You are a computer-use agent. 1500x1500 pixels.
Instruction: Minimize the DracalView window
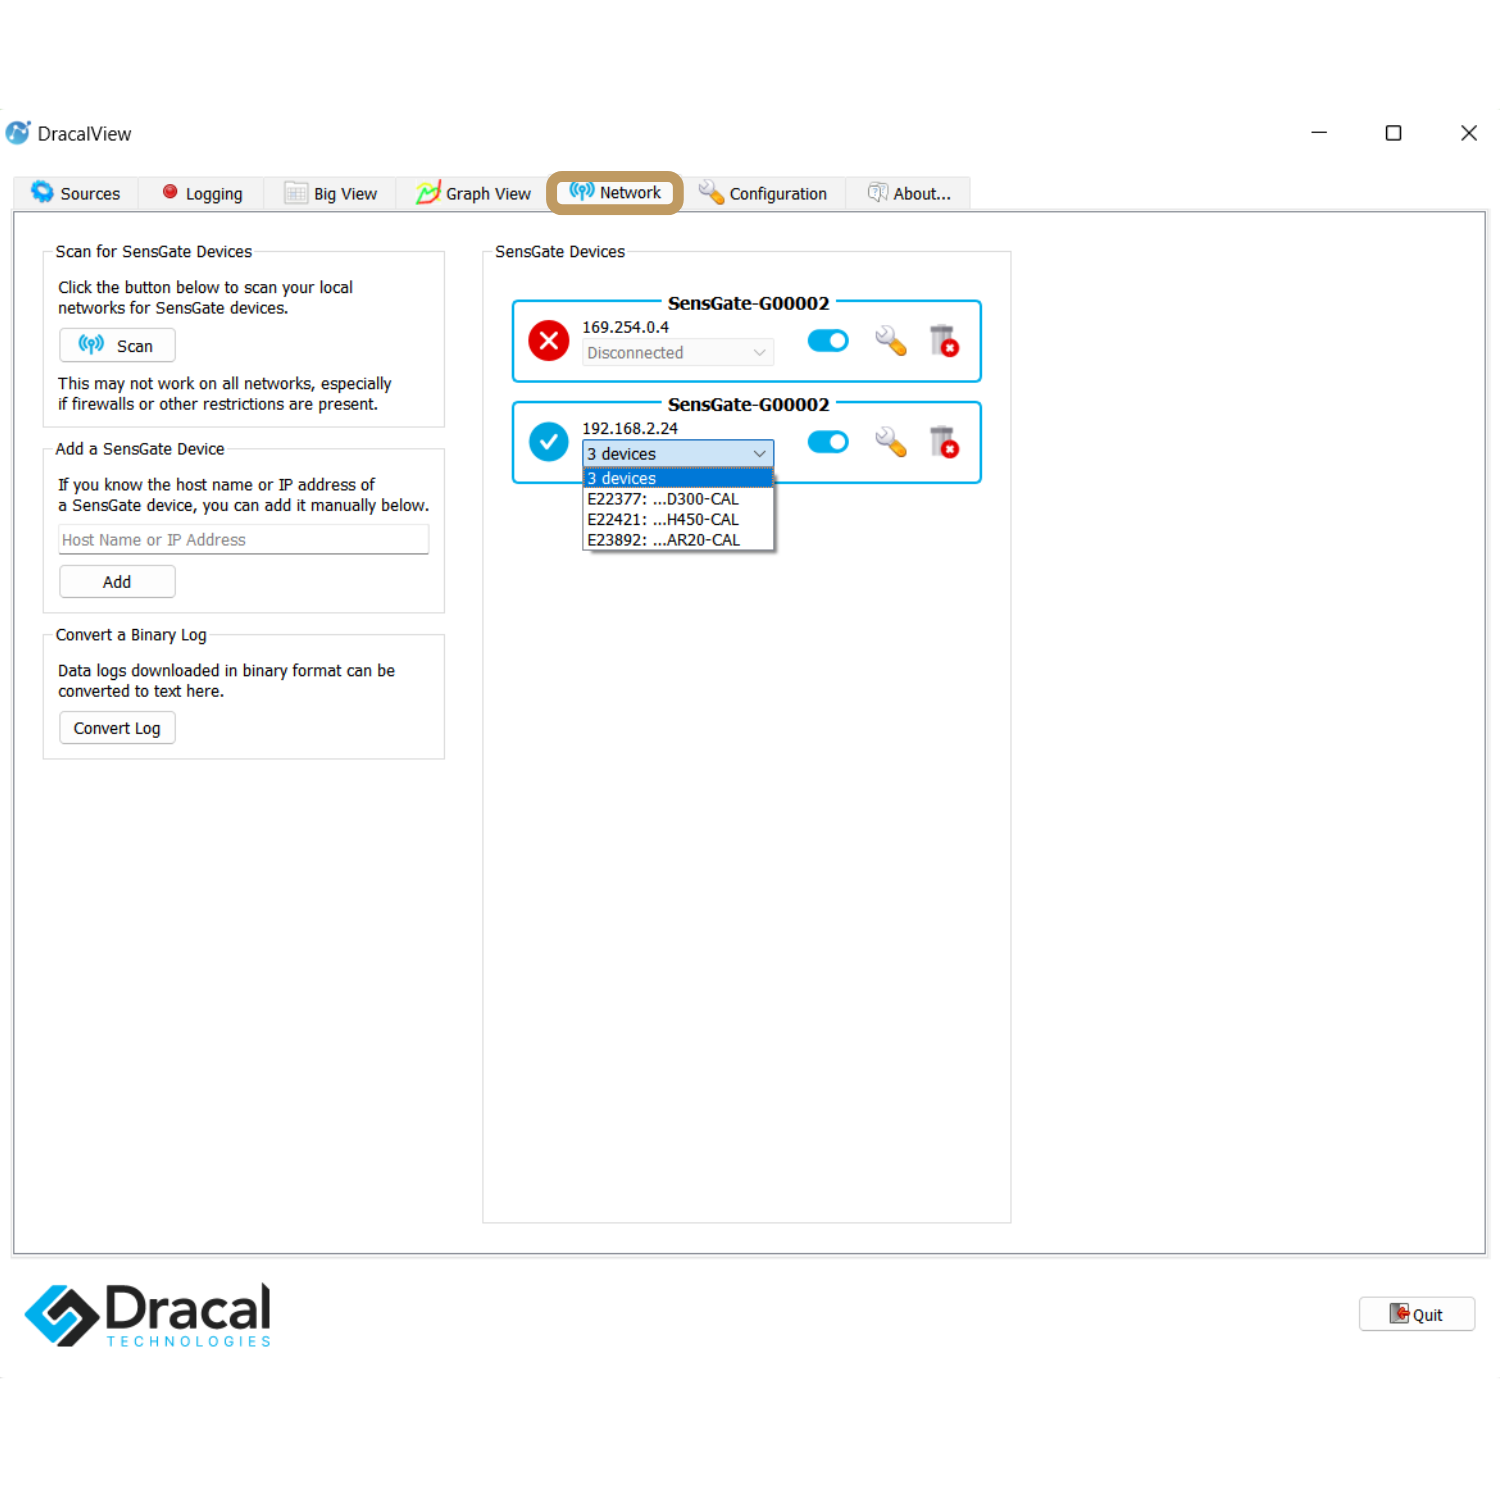(1319, 133)
